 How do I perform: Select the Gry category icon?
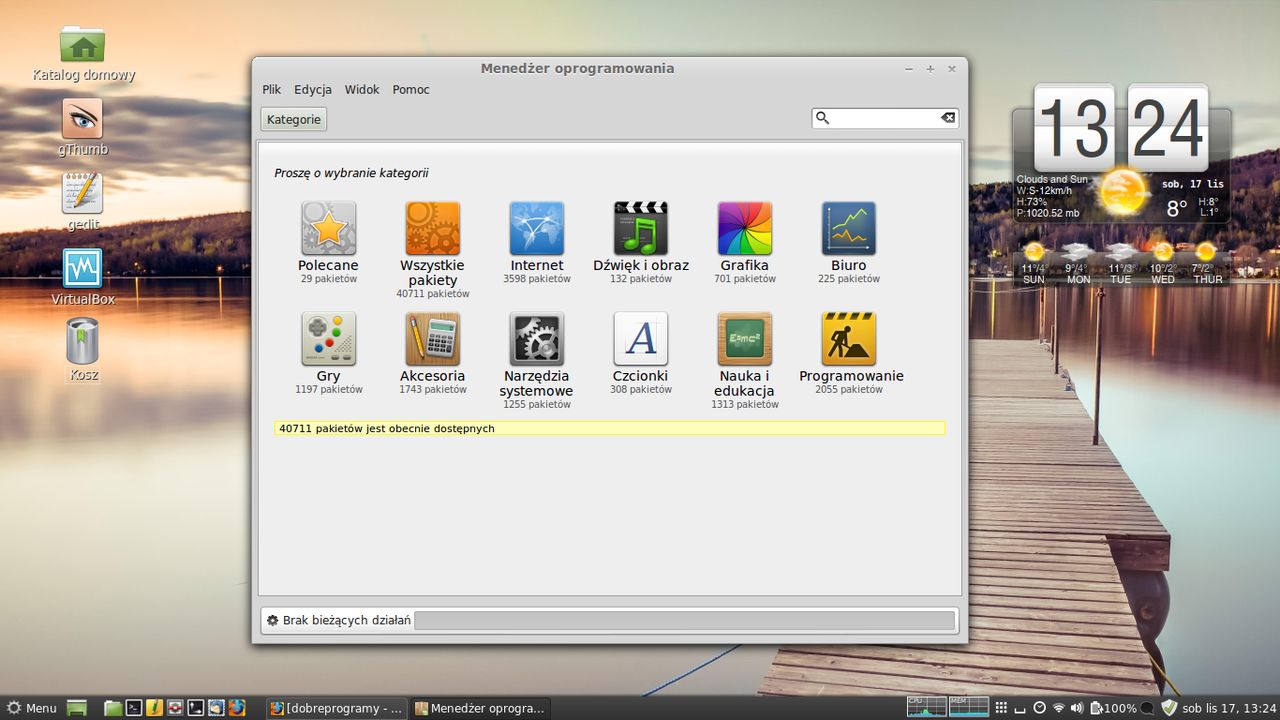(328, 339)
